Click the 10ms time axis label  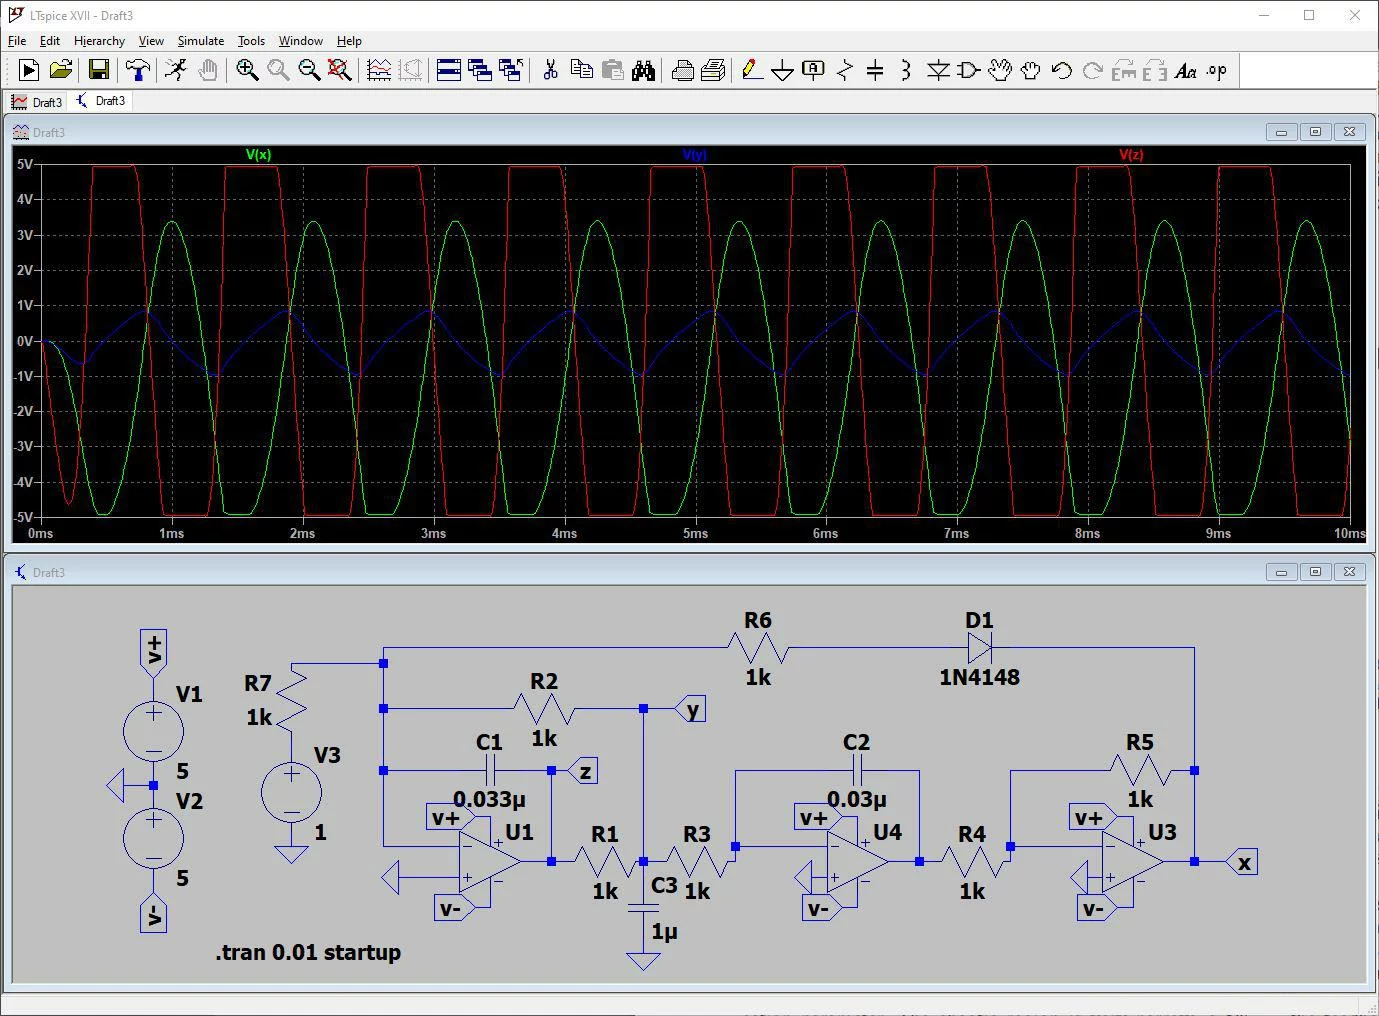click(1350, 534)
